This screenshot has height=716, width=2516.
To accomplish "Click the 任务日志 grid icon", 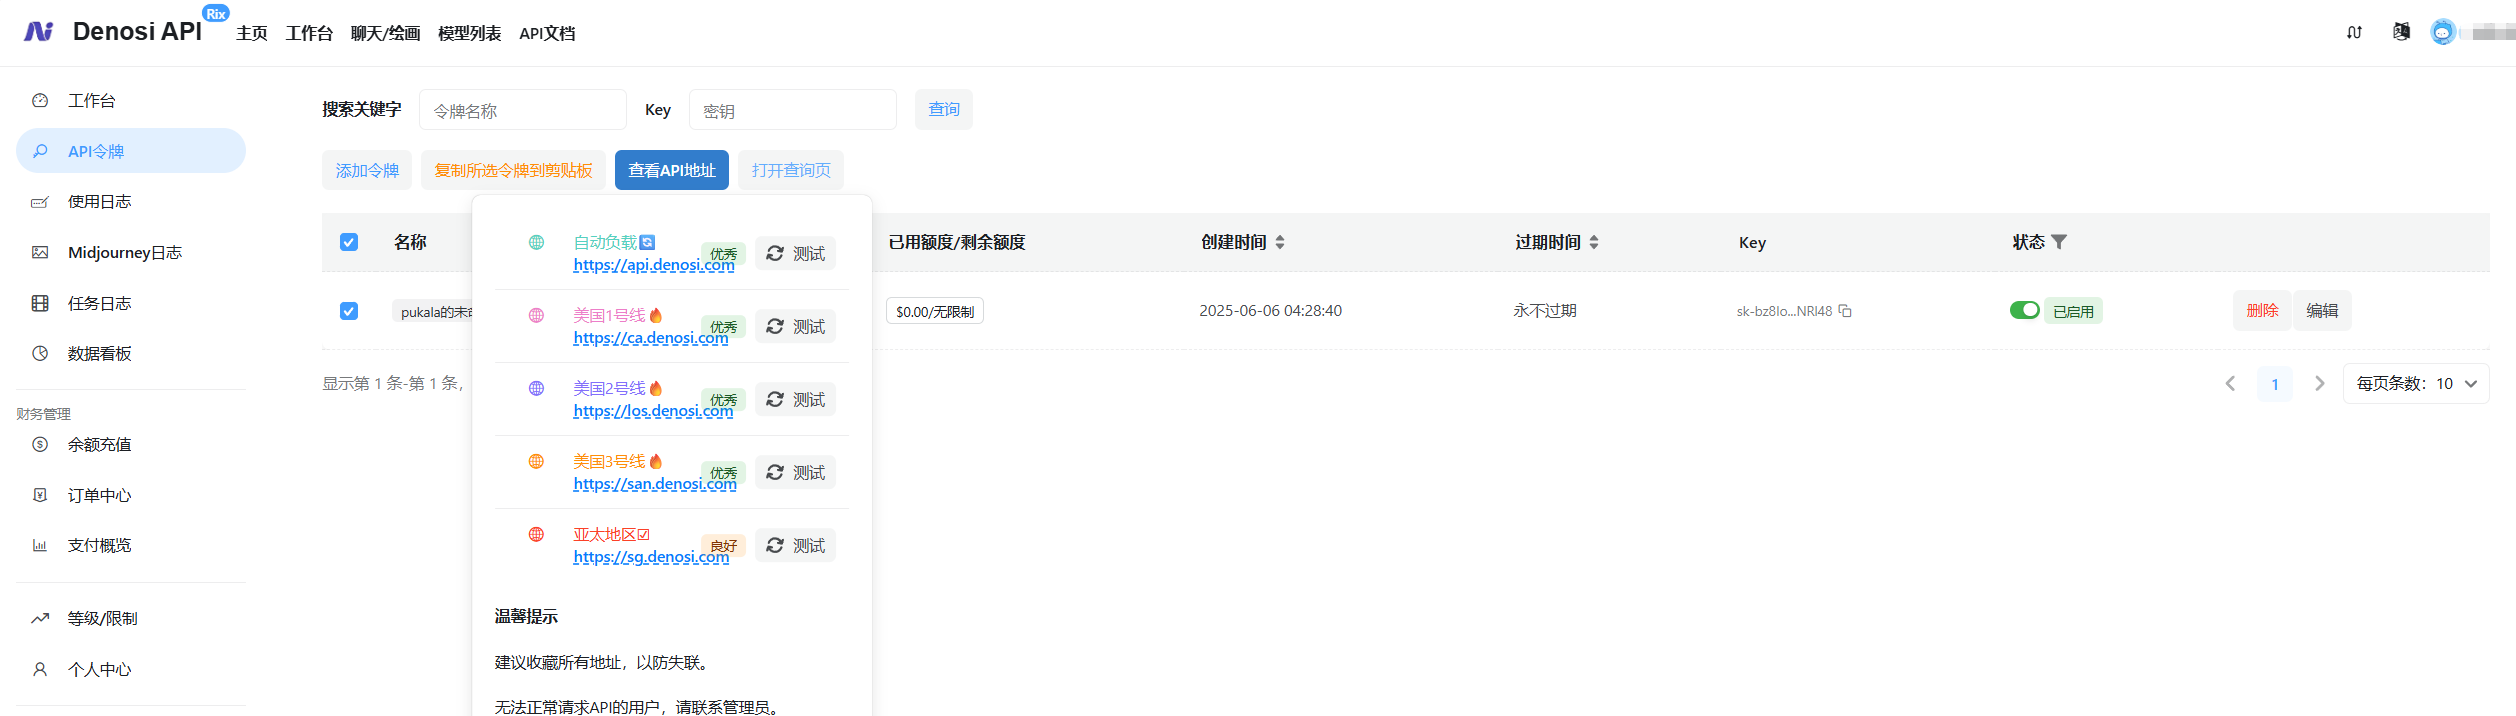I will coord(40,303).
